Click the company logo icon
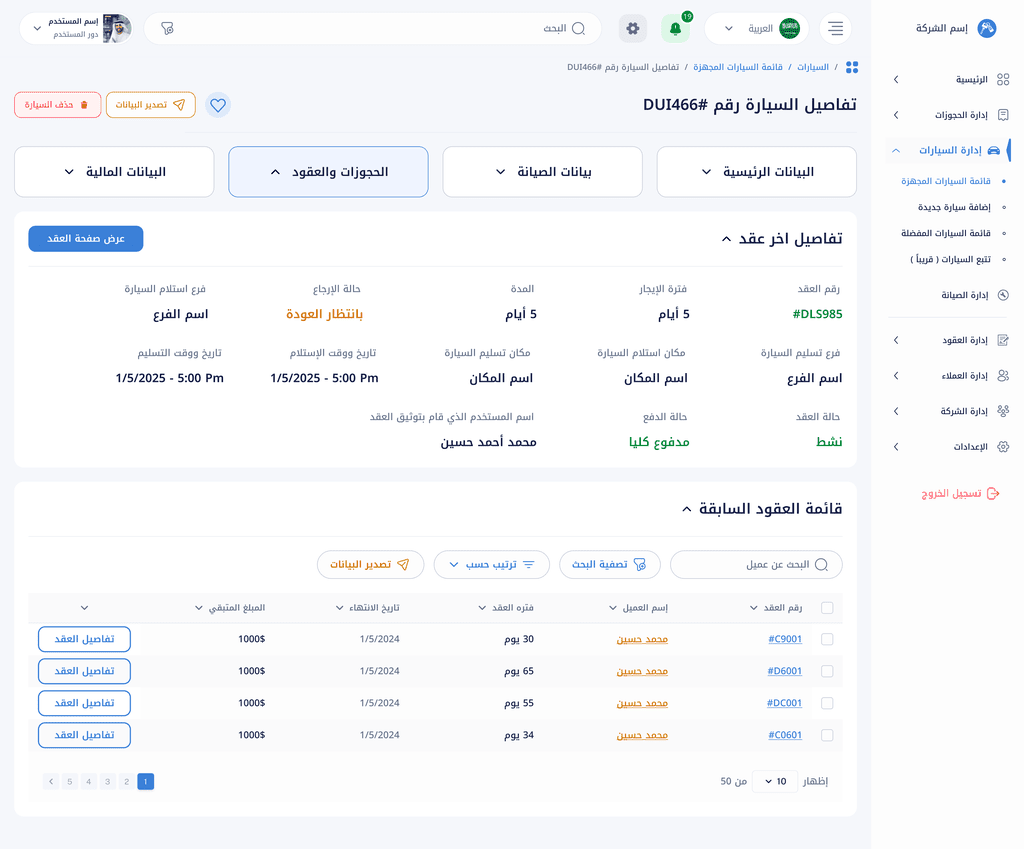Viewport: 1024px width, 849px height. tap(986, 28)
